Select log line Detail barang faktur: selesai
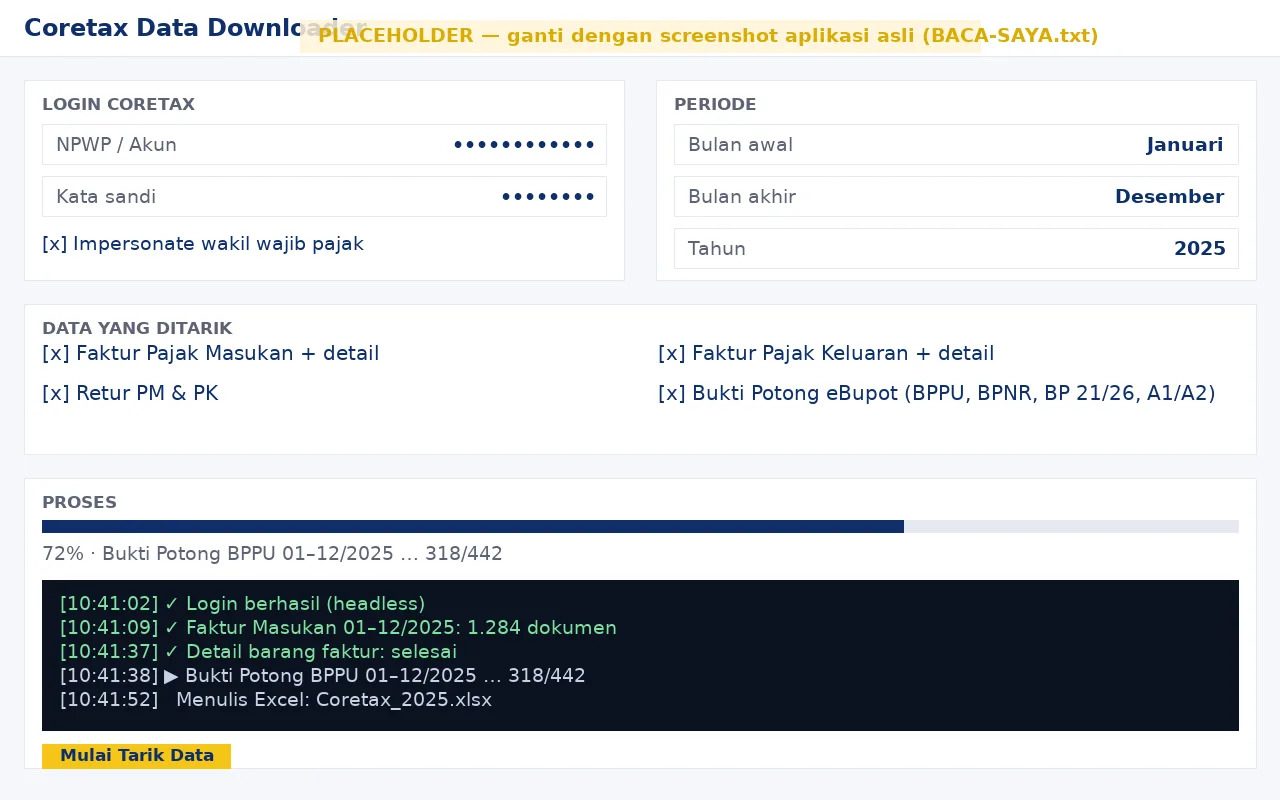The height and width of the screenshot is (800, 1280). (258, 652)
